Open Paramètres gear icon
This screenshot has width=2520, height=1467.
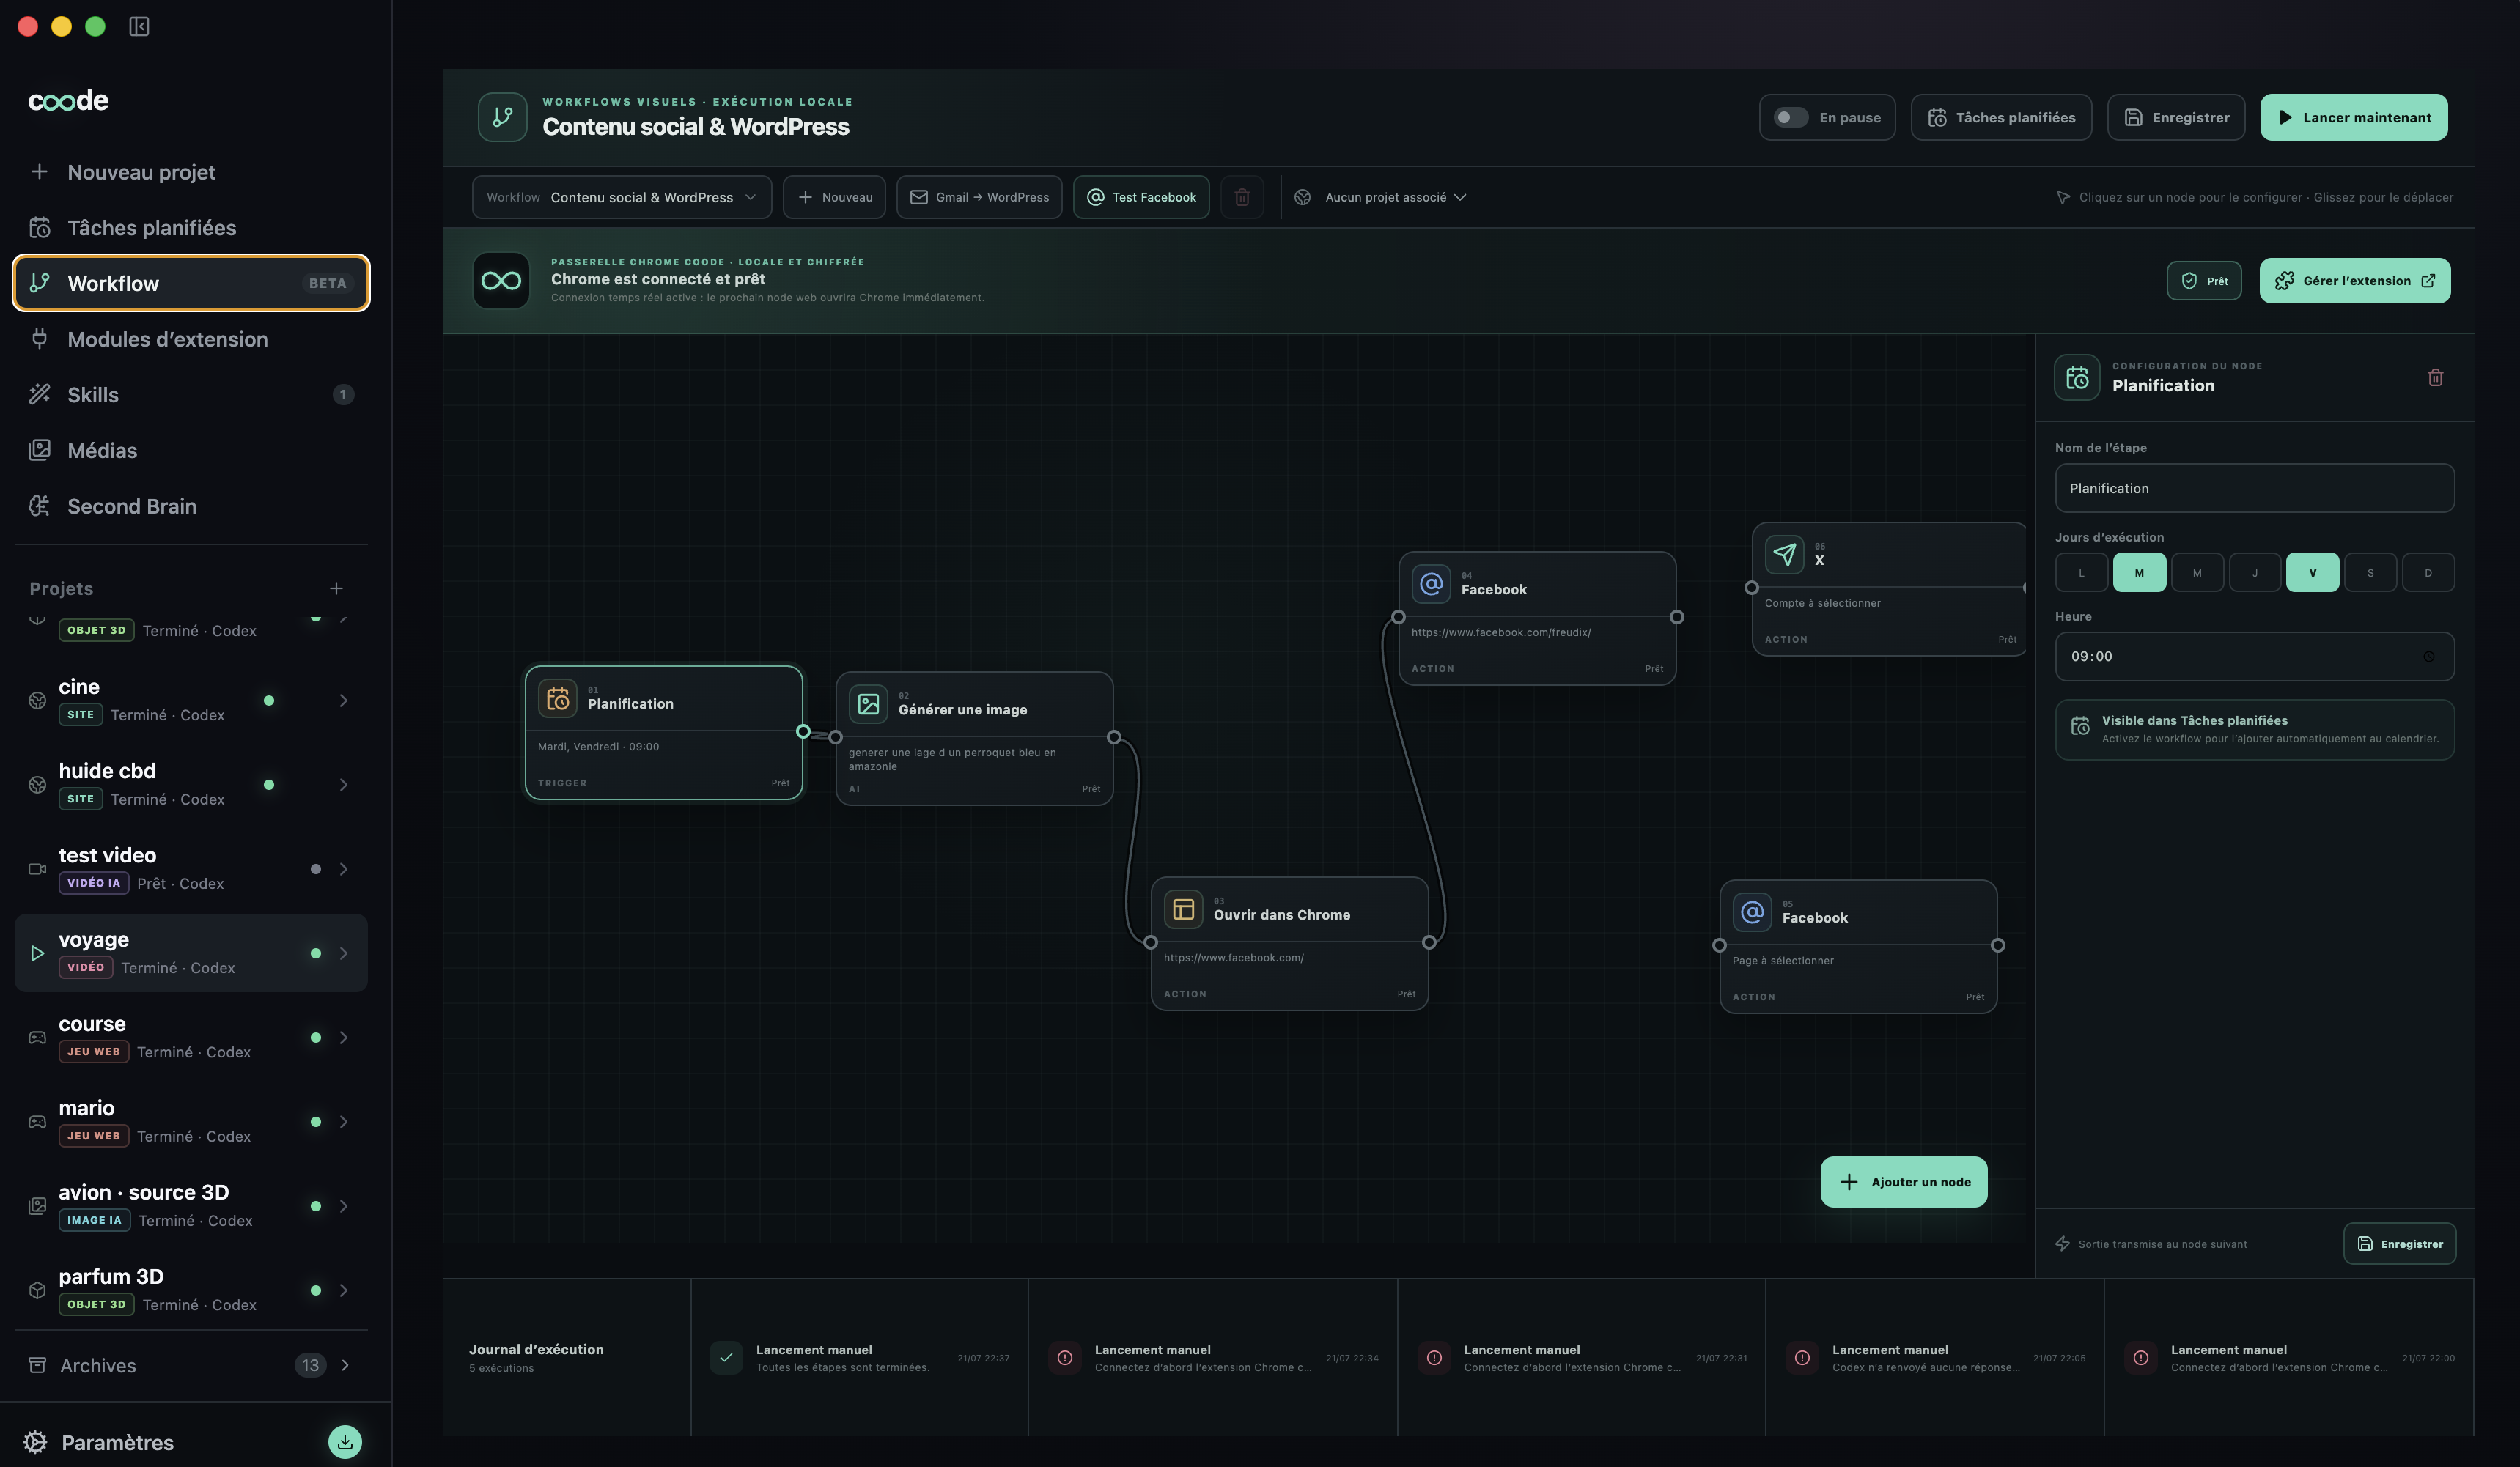(x=35, y=1442)
